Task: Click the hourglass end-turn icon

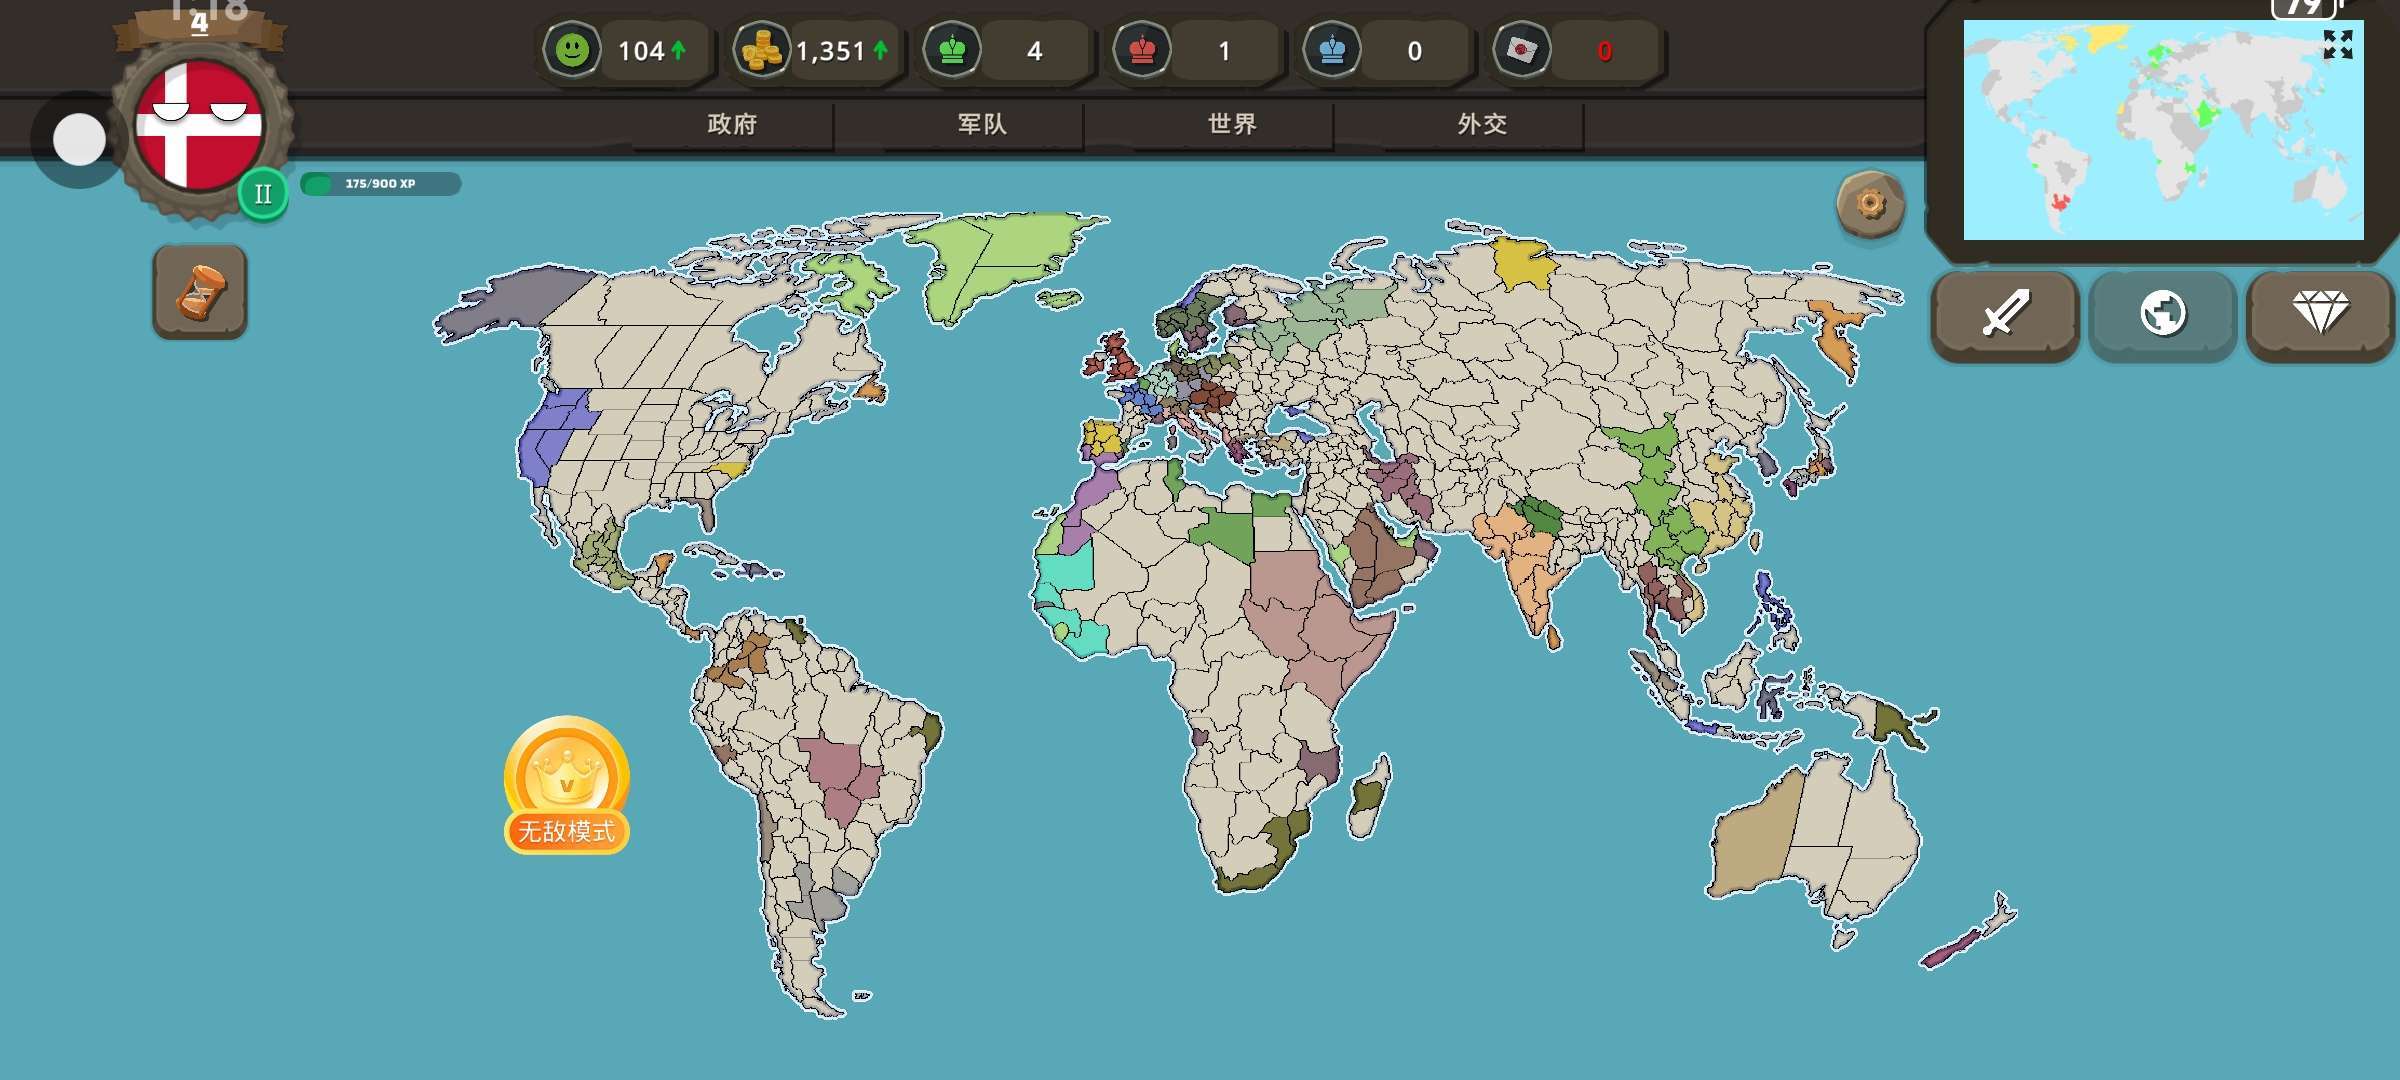Action: 200,292
